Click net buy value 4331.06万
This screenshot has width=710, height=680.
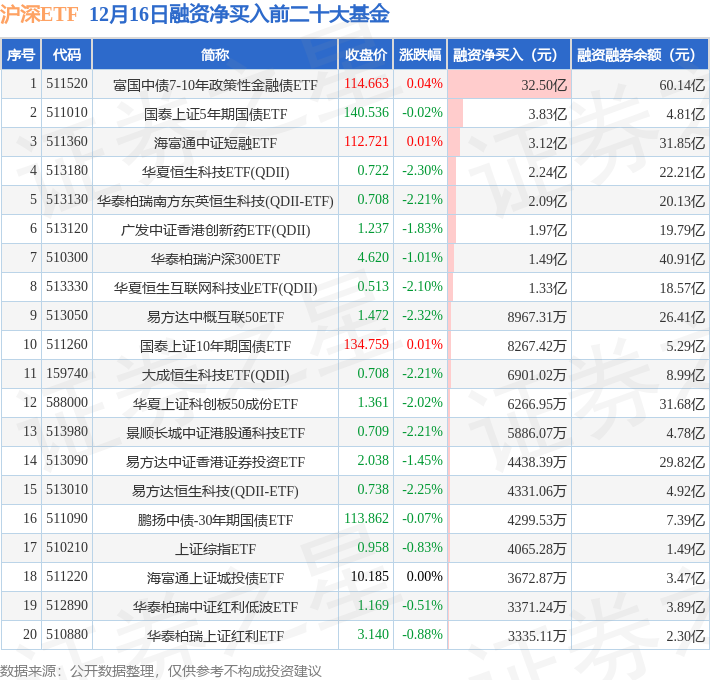pyautogui.click(x=537, y=491)
